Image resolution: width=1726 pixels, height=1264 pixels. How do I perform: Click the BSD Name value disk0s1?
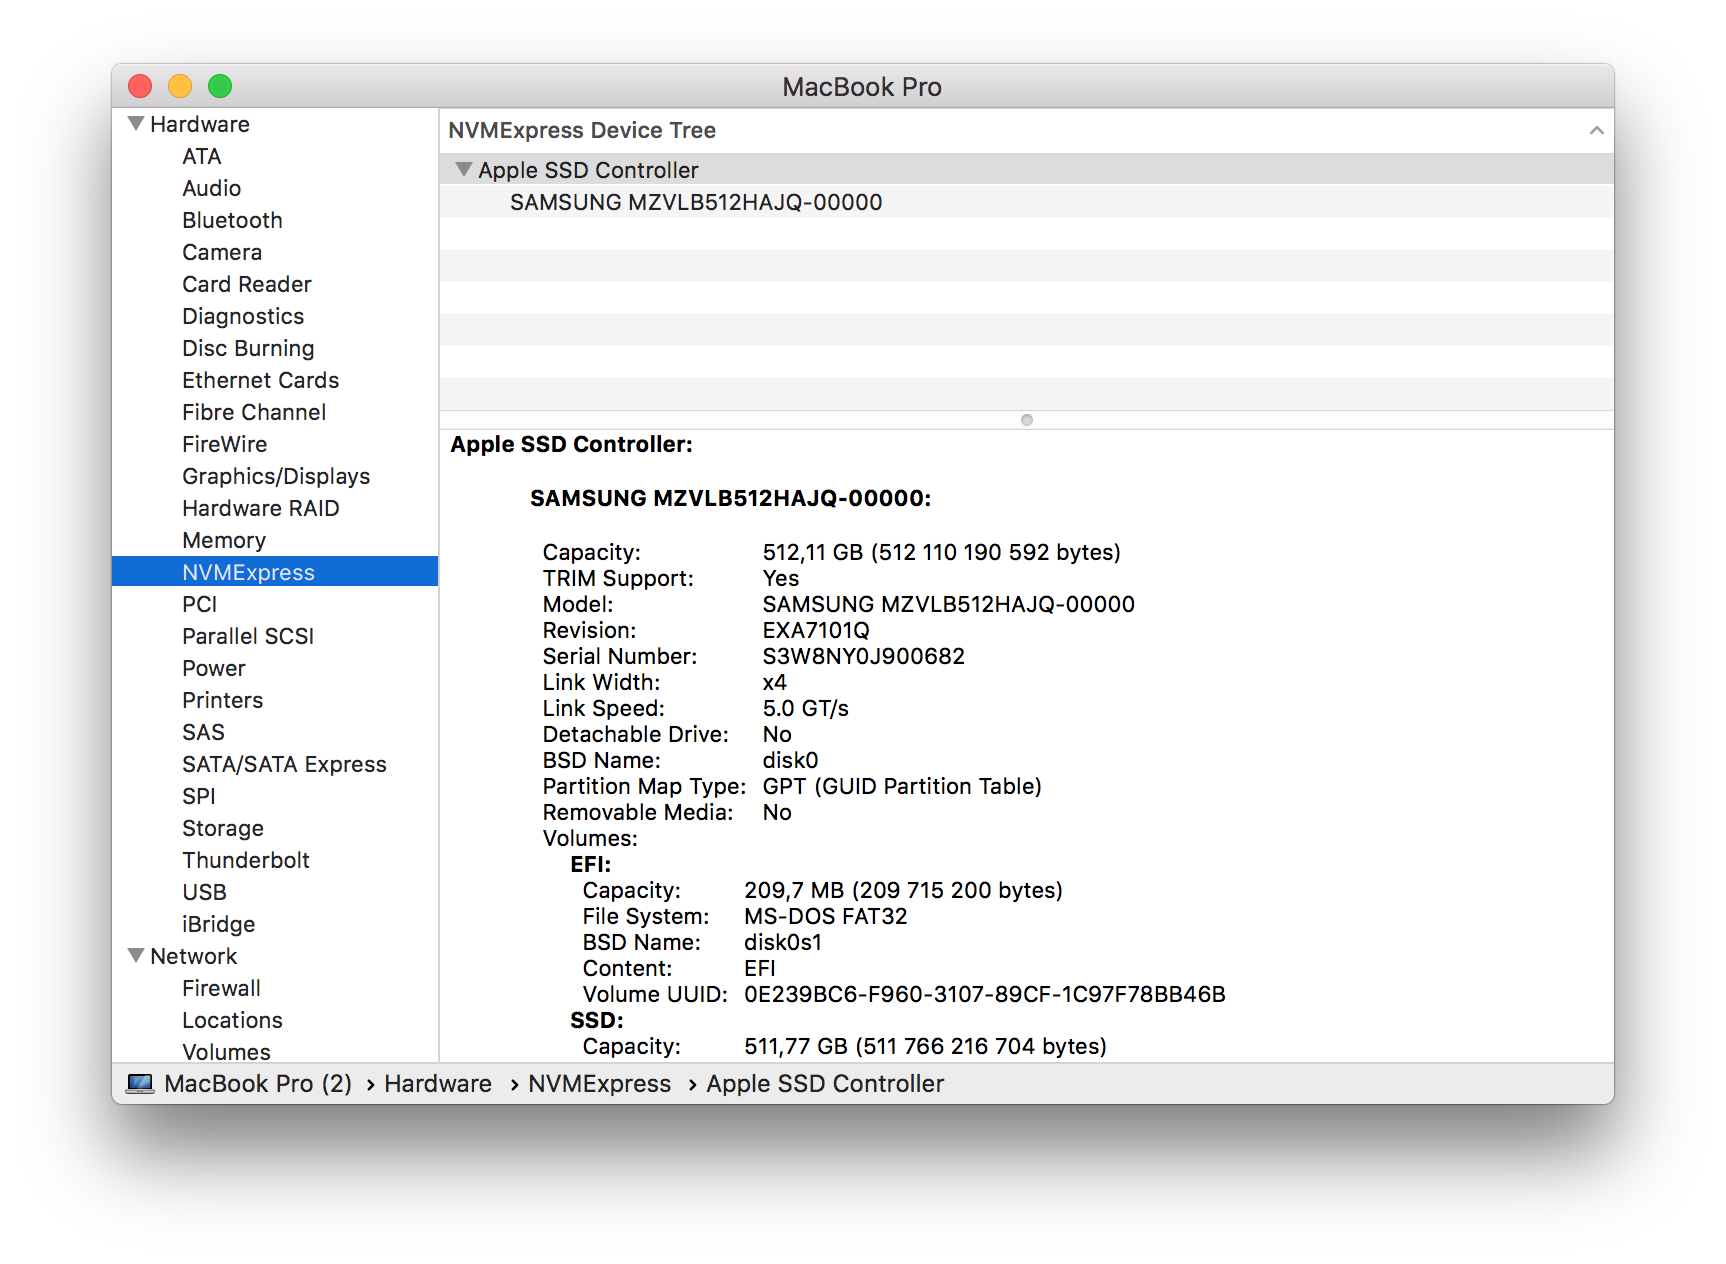click(783, 942)
